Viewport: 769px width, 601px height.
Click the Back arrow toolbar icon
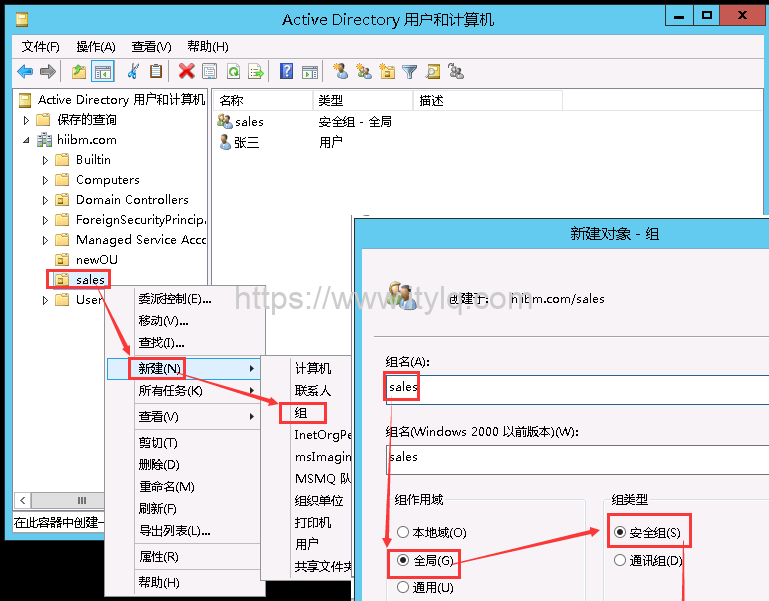[x=25, y=72]
